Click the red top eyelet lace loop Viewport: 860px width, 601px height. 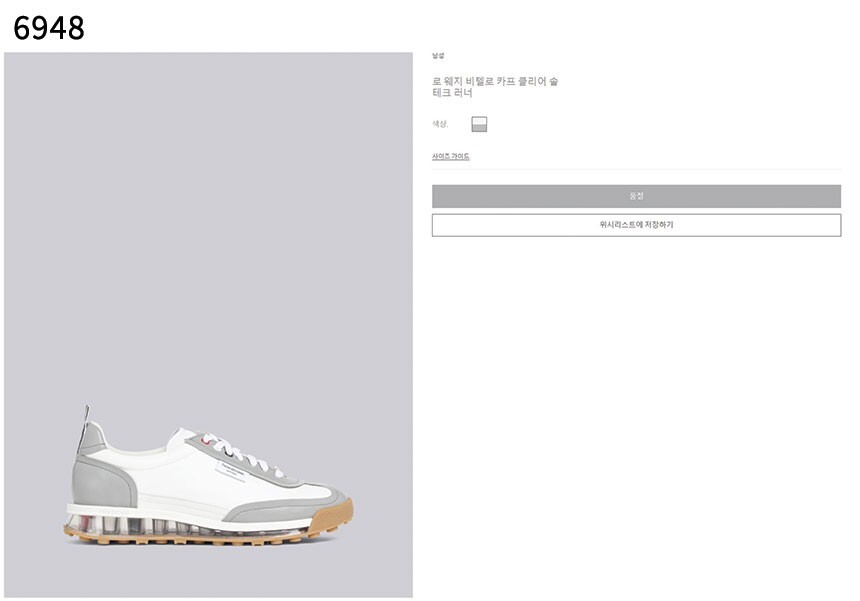[207, 439]
